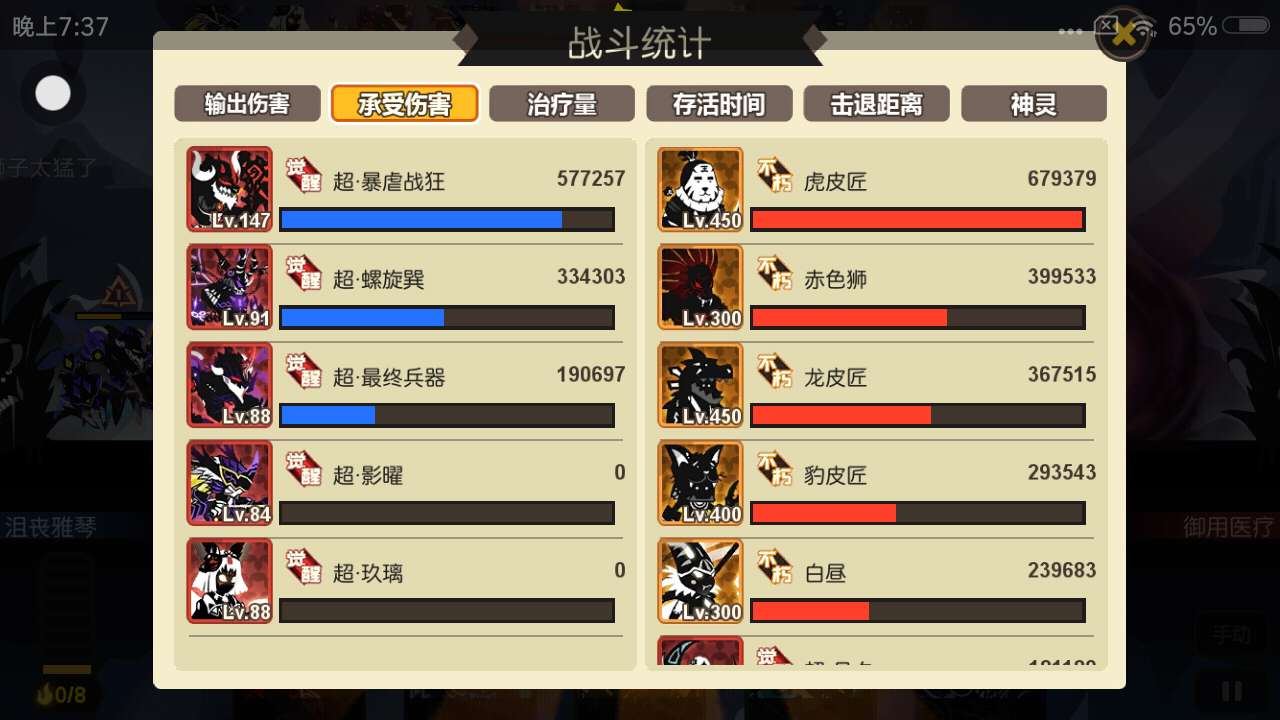The height and width of the screenshot is (720, 1280).
Task: Tap the 超·暴虐战狂 character portrait
Action: coord(229,189)
